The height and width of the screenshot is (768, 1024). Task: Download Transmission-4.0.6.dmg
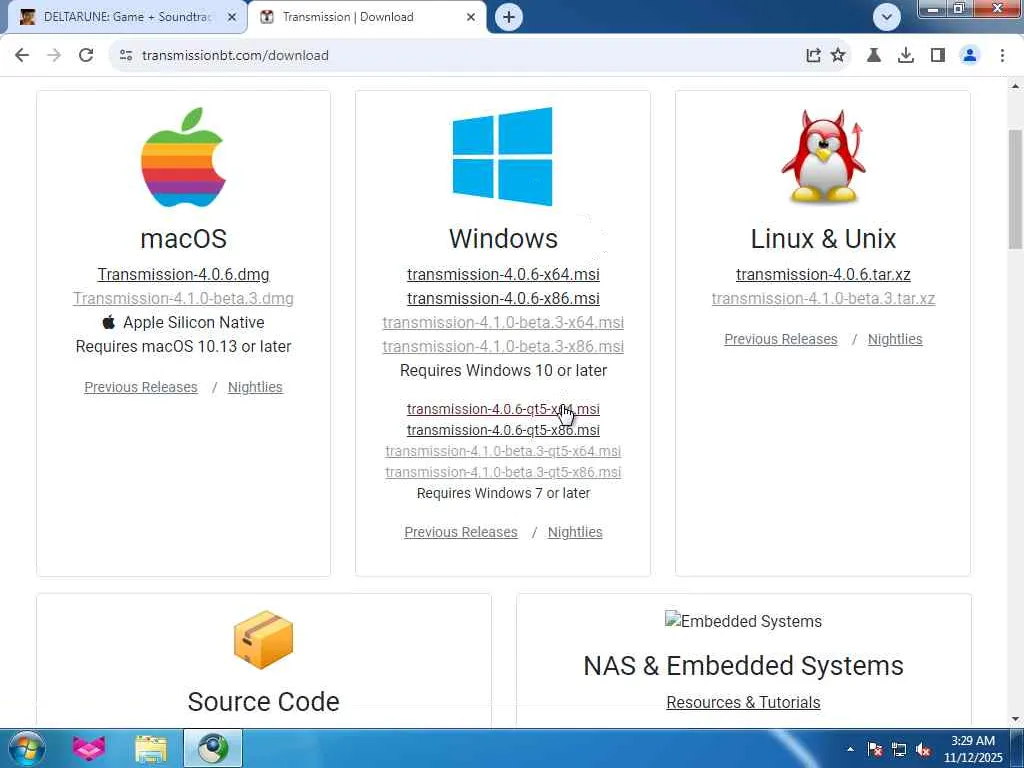click(184, 274)
